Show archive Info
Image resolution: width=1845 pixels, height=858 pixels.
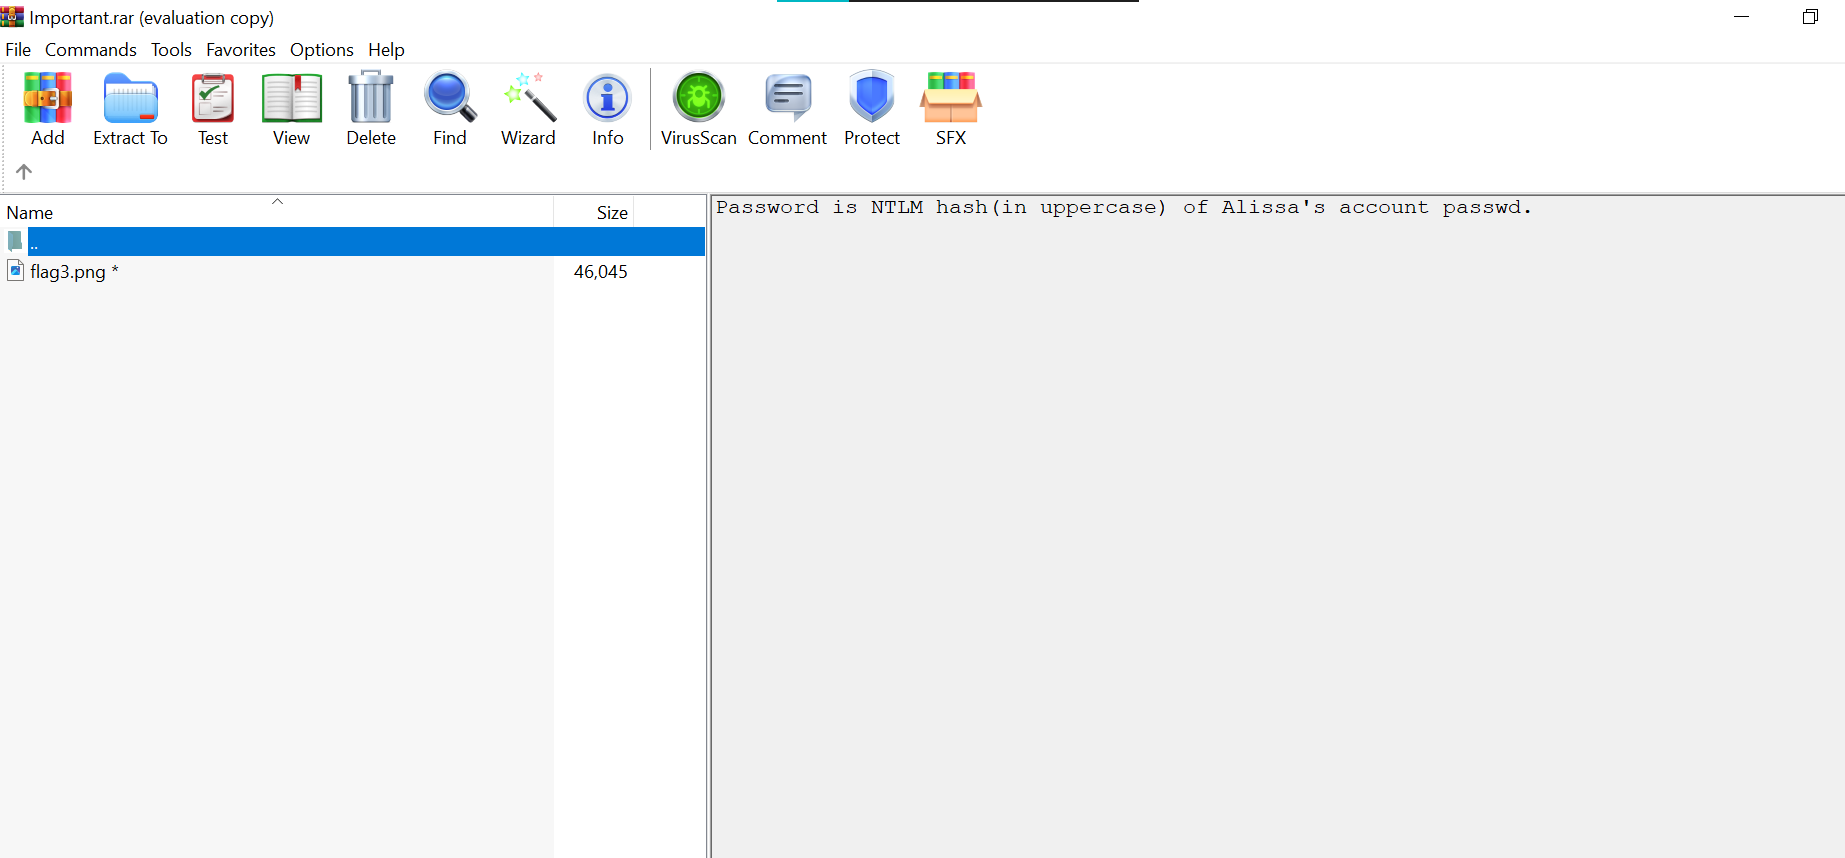(608, 98)
